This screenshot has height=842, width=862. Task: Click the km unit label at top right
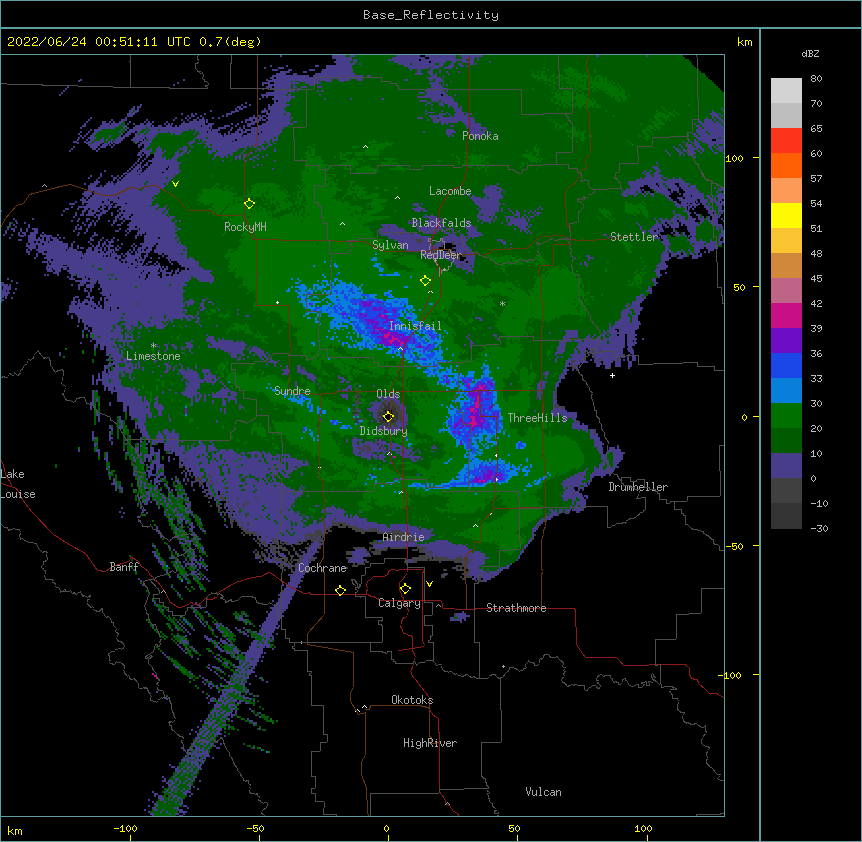coord(744,42)
